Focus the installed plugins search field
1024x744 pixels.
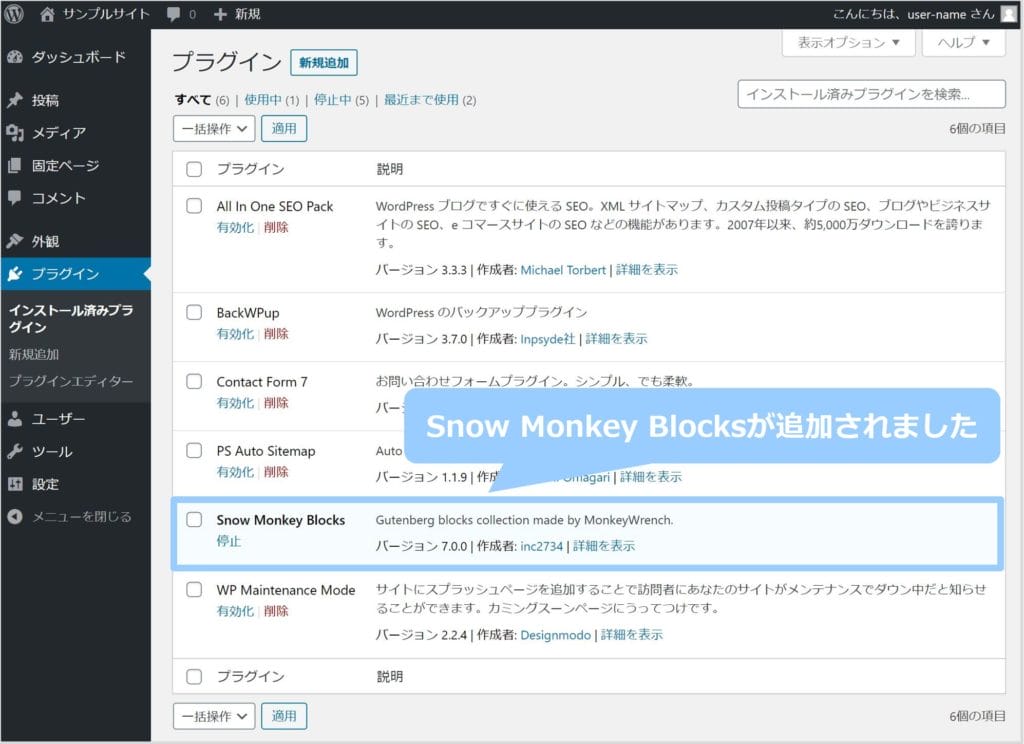tap(871, 94)
